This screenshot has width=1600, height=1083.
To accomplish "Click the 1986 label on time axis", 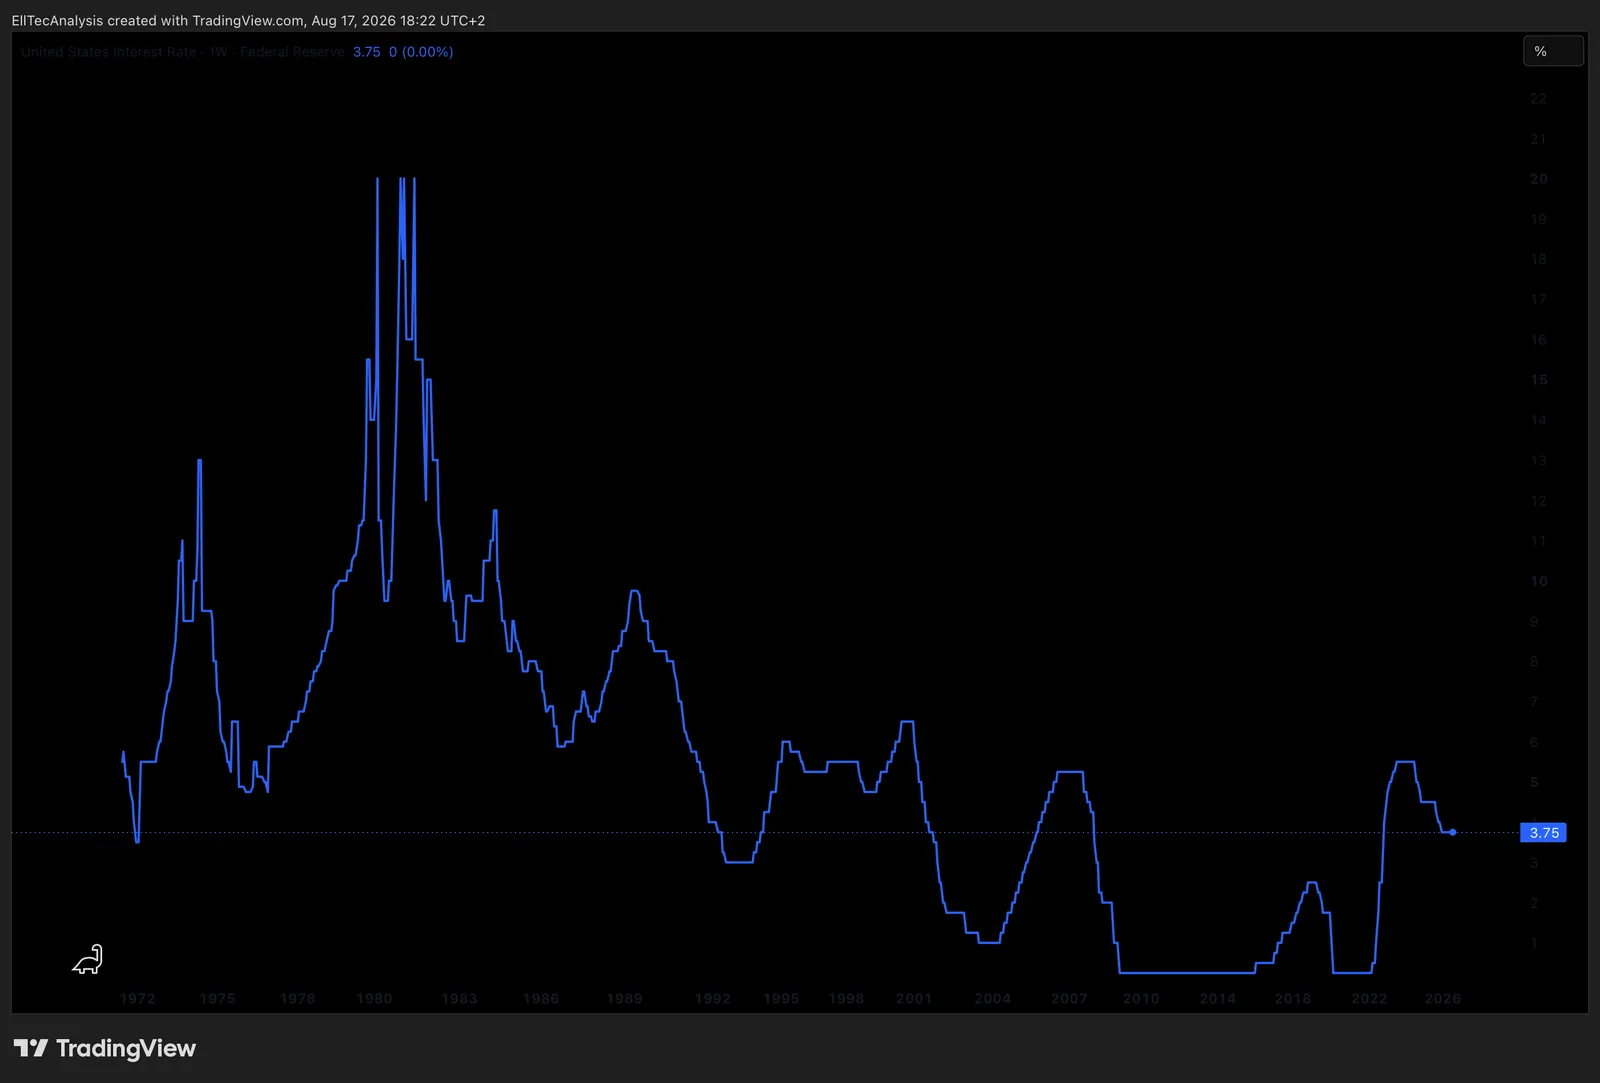I will click(x=541, y=998).
